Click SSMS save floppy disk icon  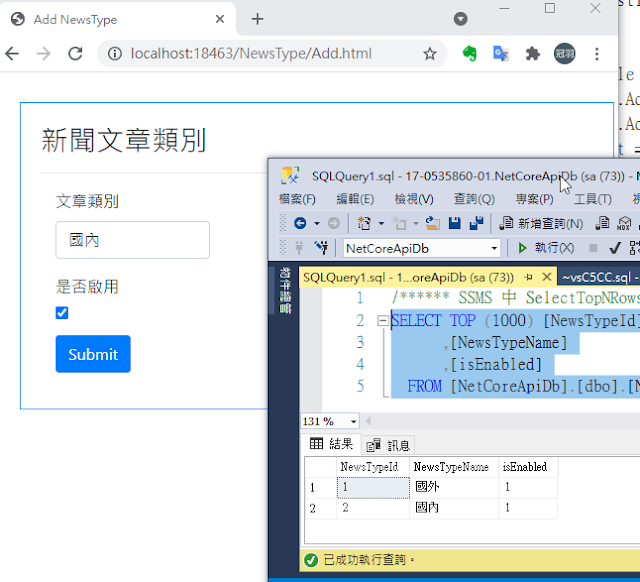tap(454, 223)
